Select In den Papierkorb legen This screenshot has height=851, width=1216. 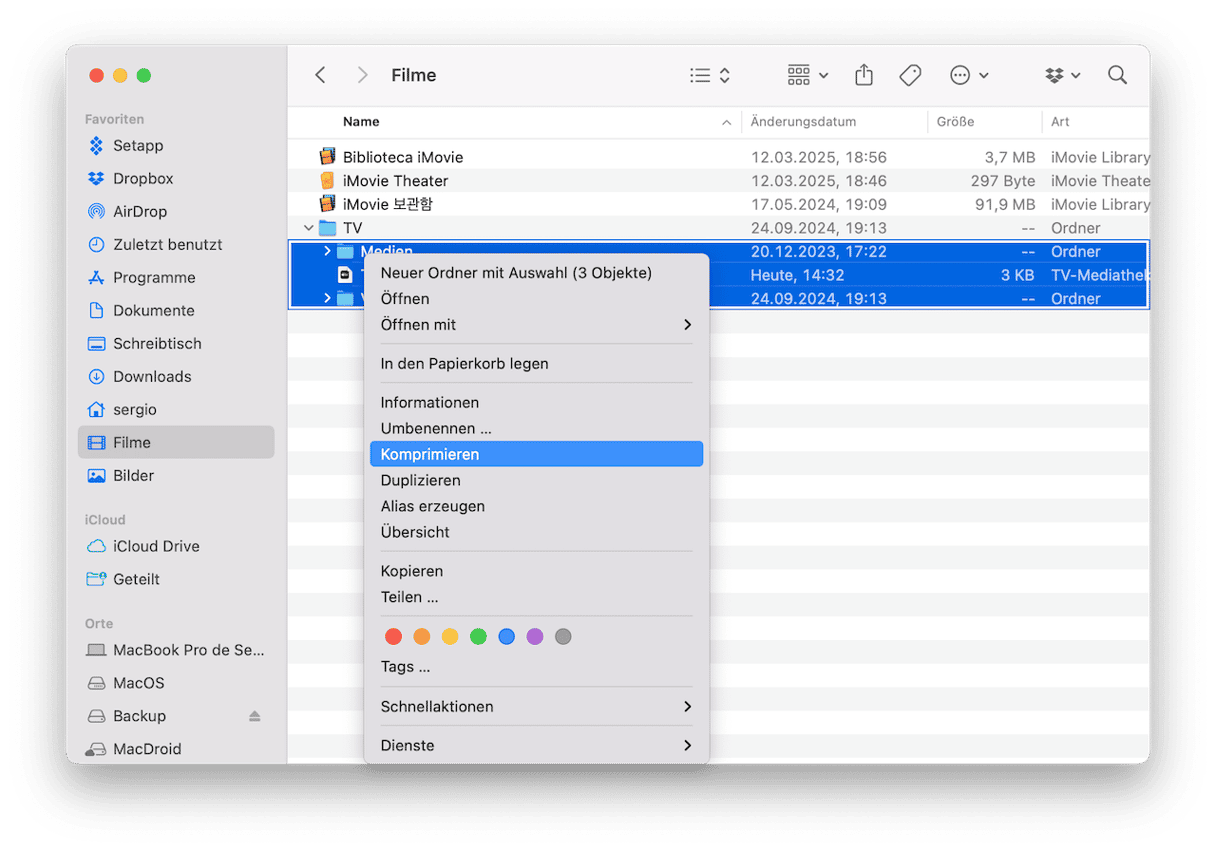(x=464, y=364)
